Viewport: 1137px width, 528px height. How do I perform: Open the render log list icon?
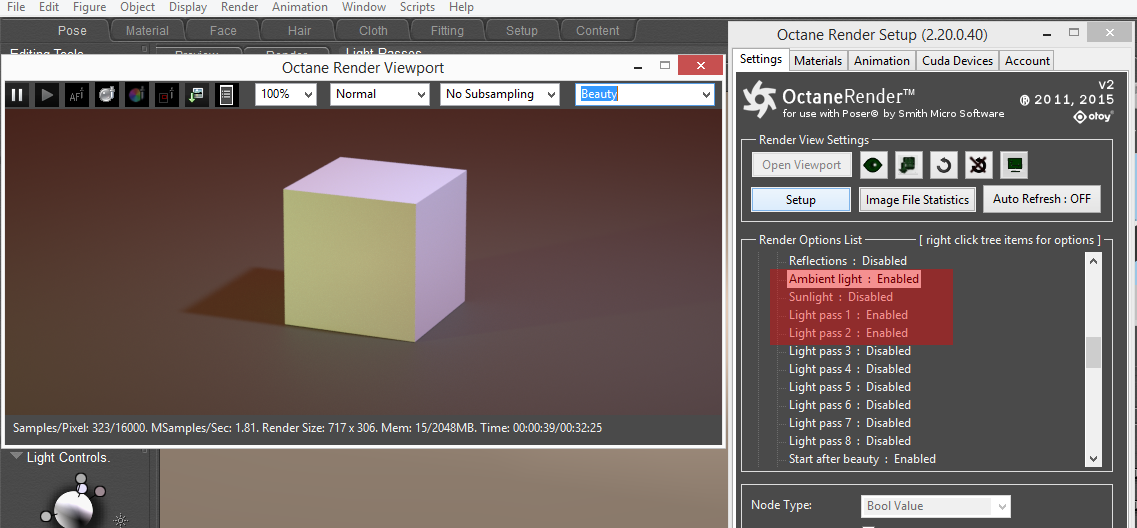click(x=226, y=94)
